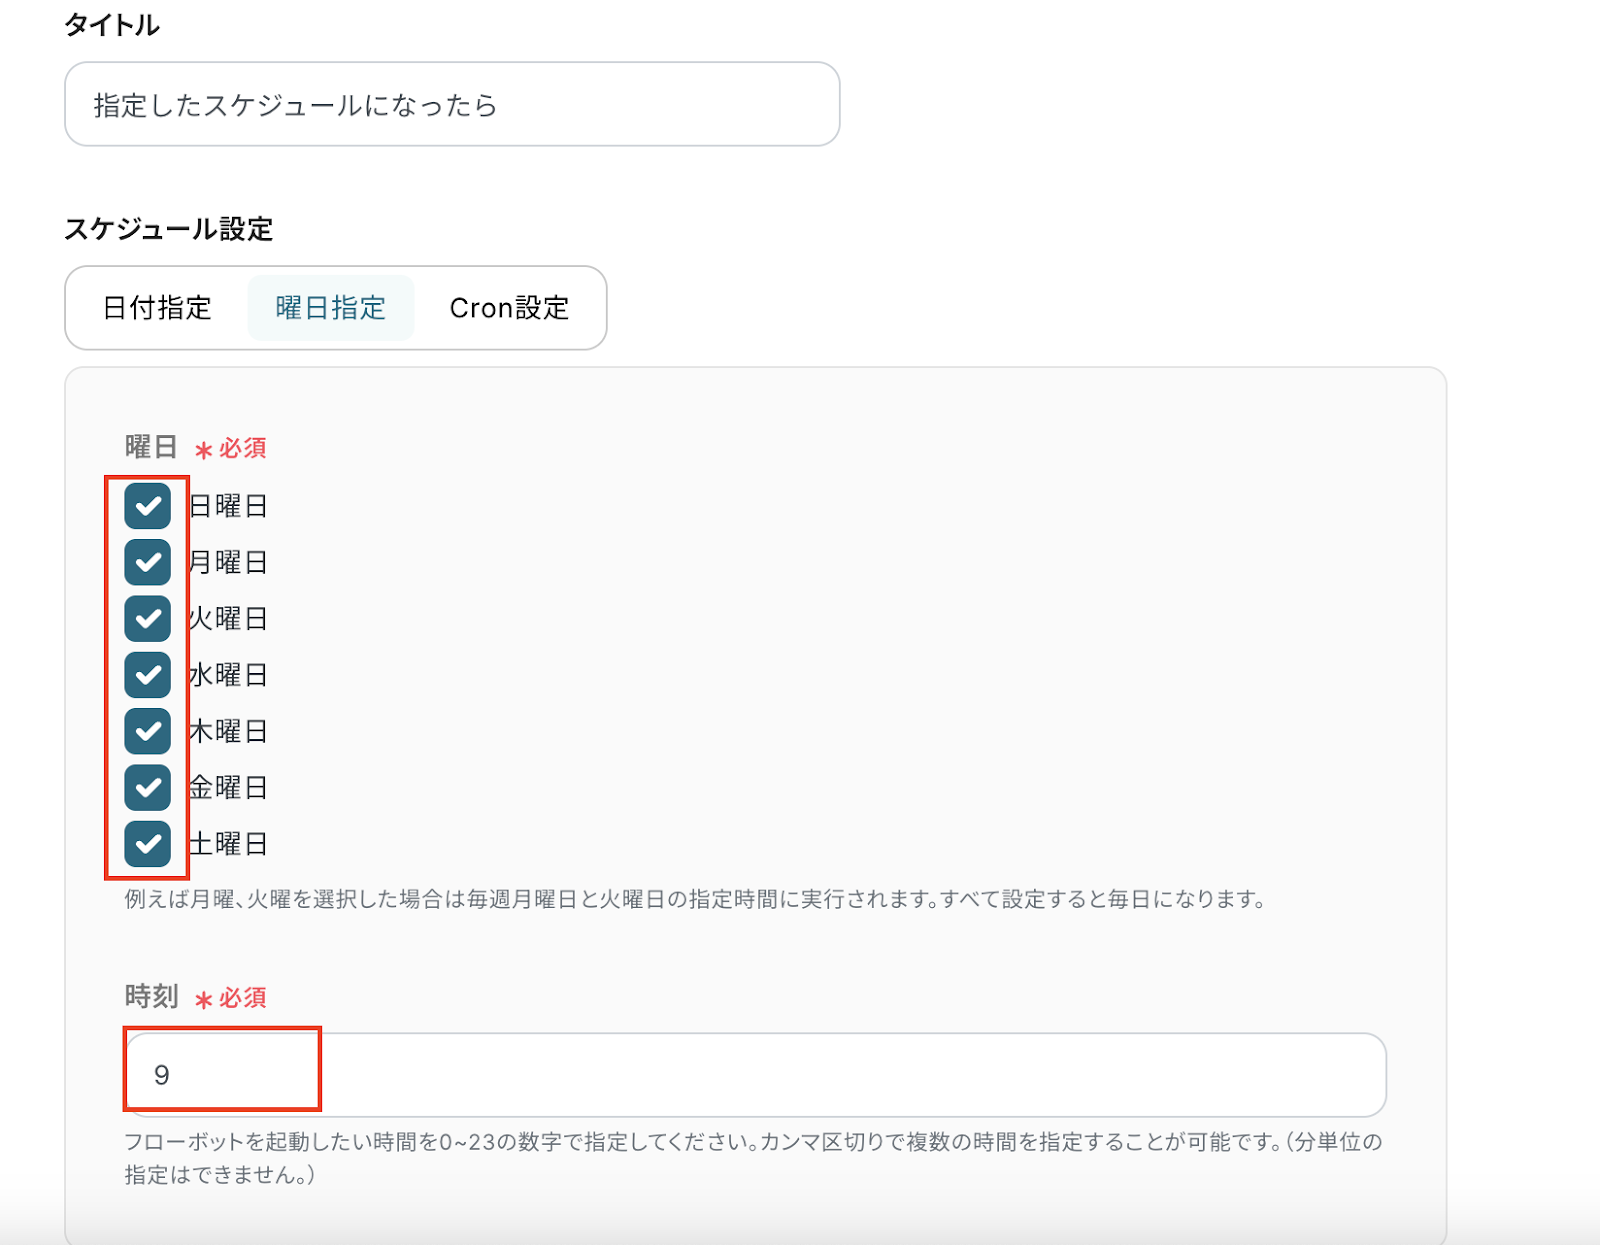This screenshot has height=1245, width=1600.
Task: Uncheck the 日曜日 checkbox
Action: point(148,506)
